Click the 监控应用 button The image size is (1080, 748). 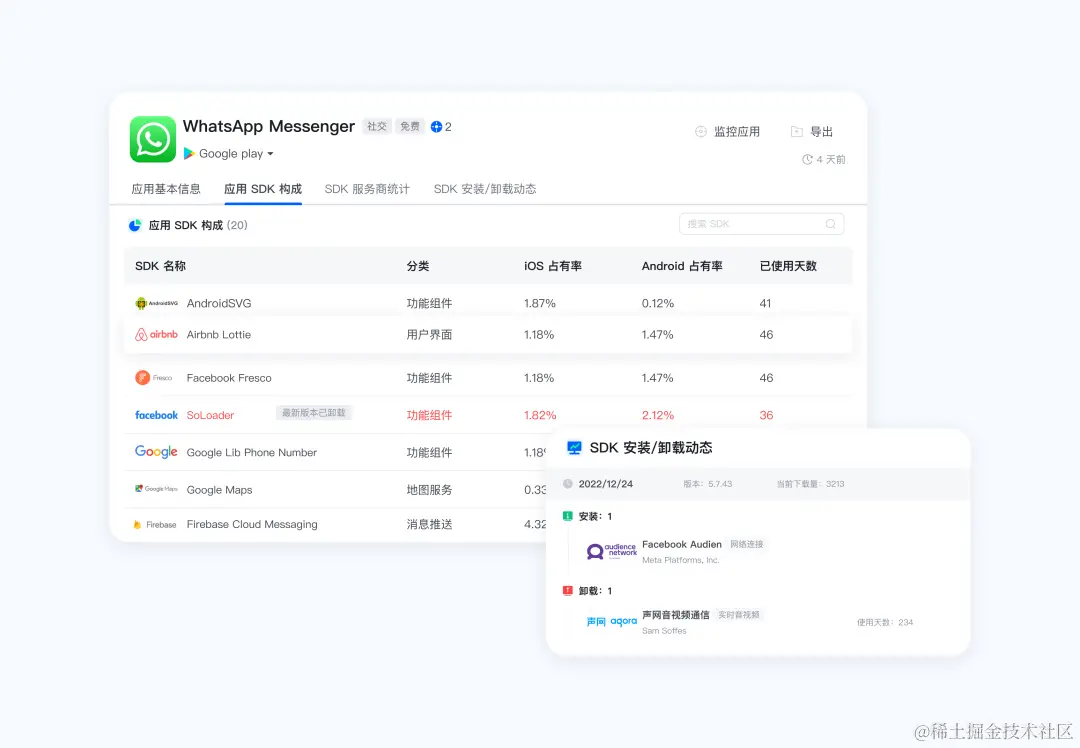pos(727,132)
